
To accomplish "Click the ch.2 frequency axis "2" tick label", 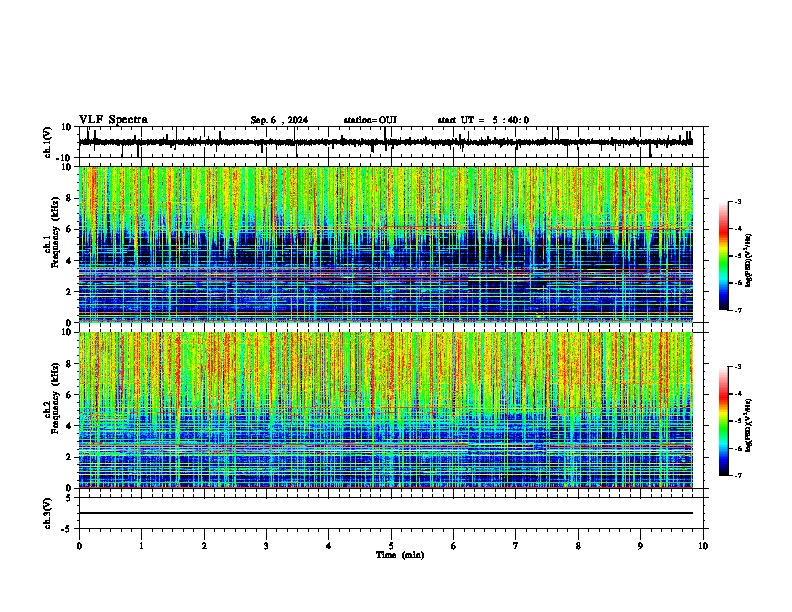I will coord(70,457).
